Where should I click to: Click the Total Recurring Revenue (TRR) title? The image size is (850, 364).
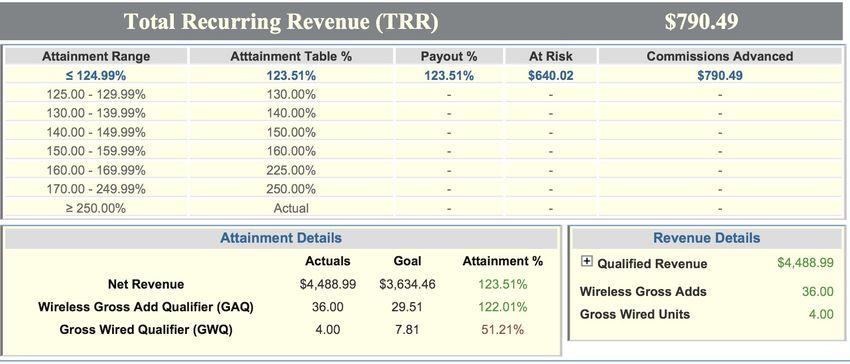point(281,22)
